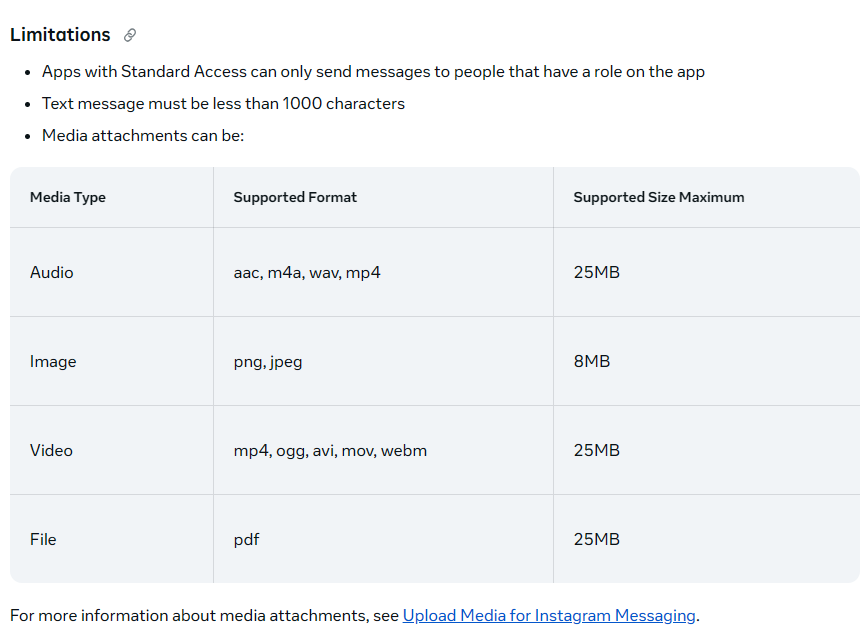Click the Limitations heading
868x632 pixels.
tap(60, 35)
